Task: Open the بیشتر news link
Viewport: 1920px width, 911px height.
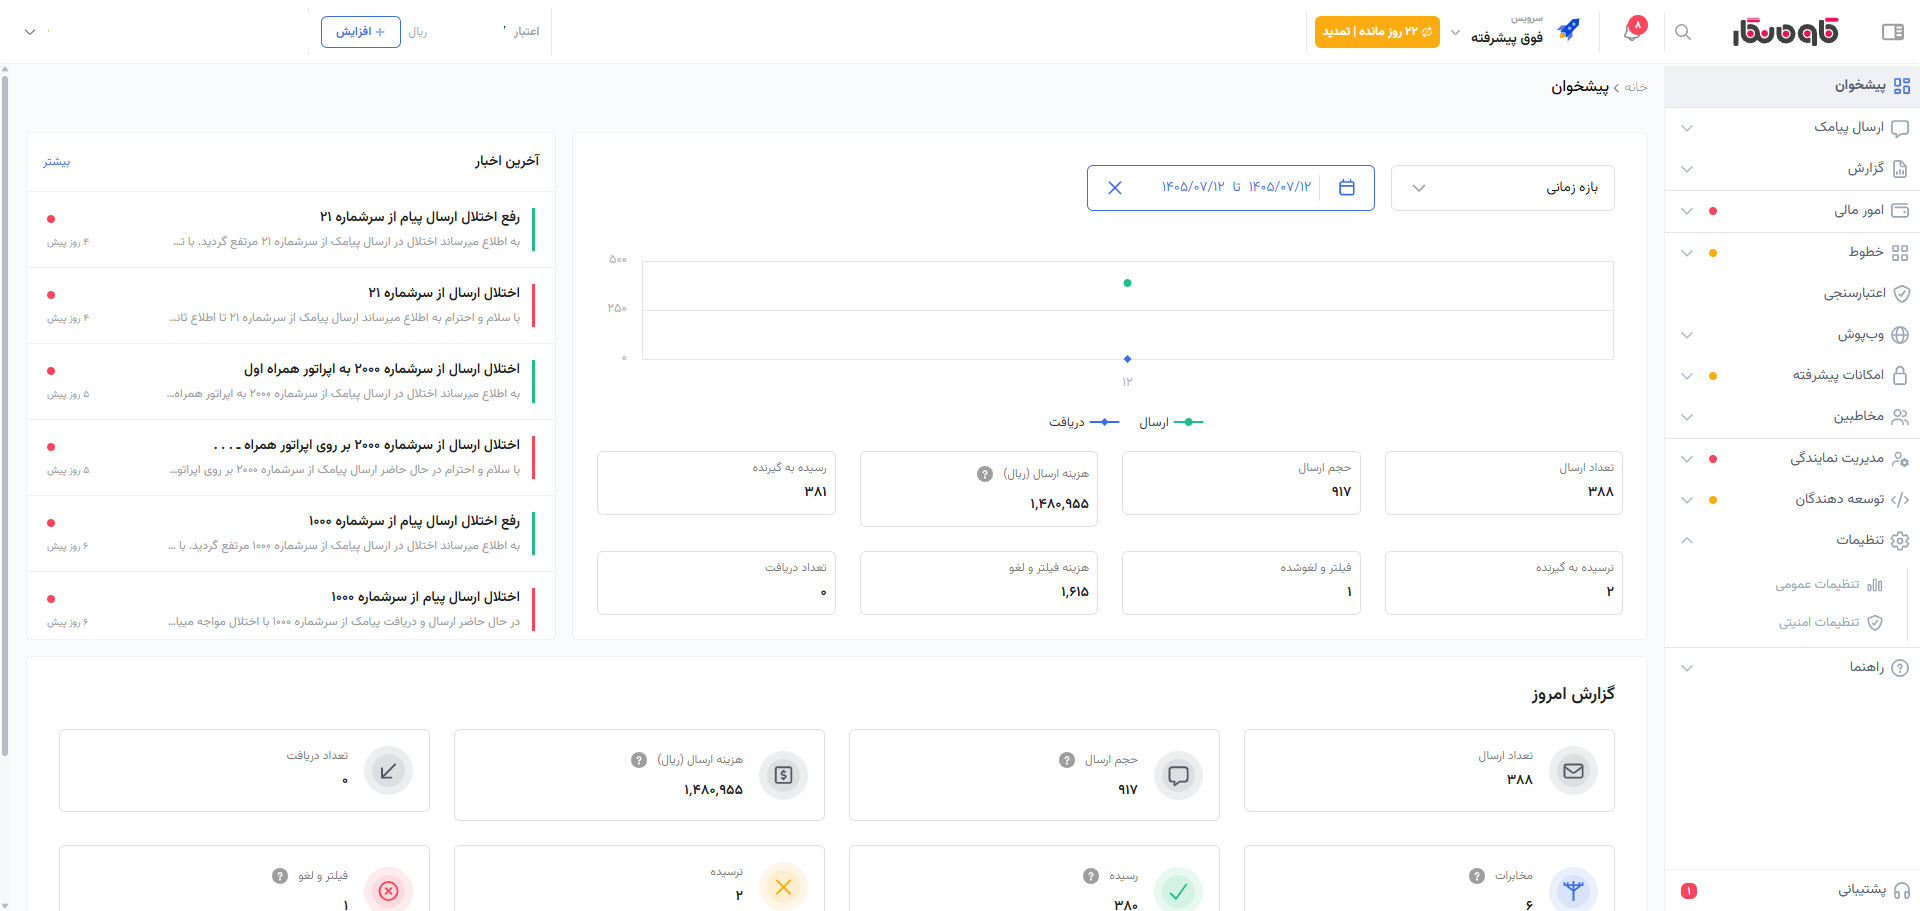Action: [57, 162]
